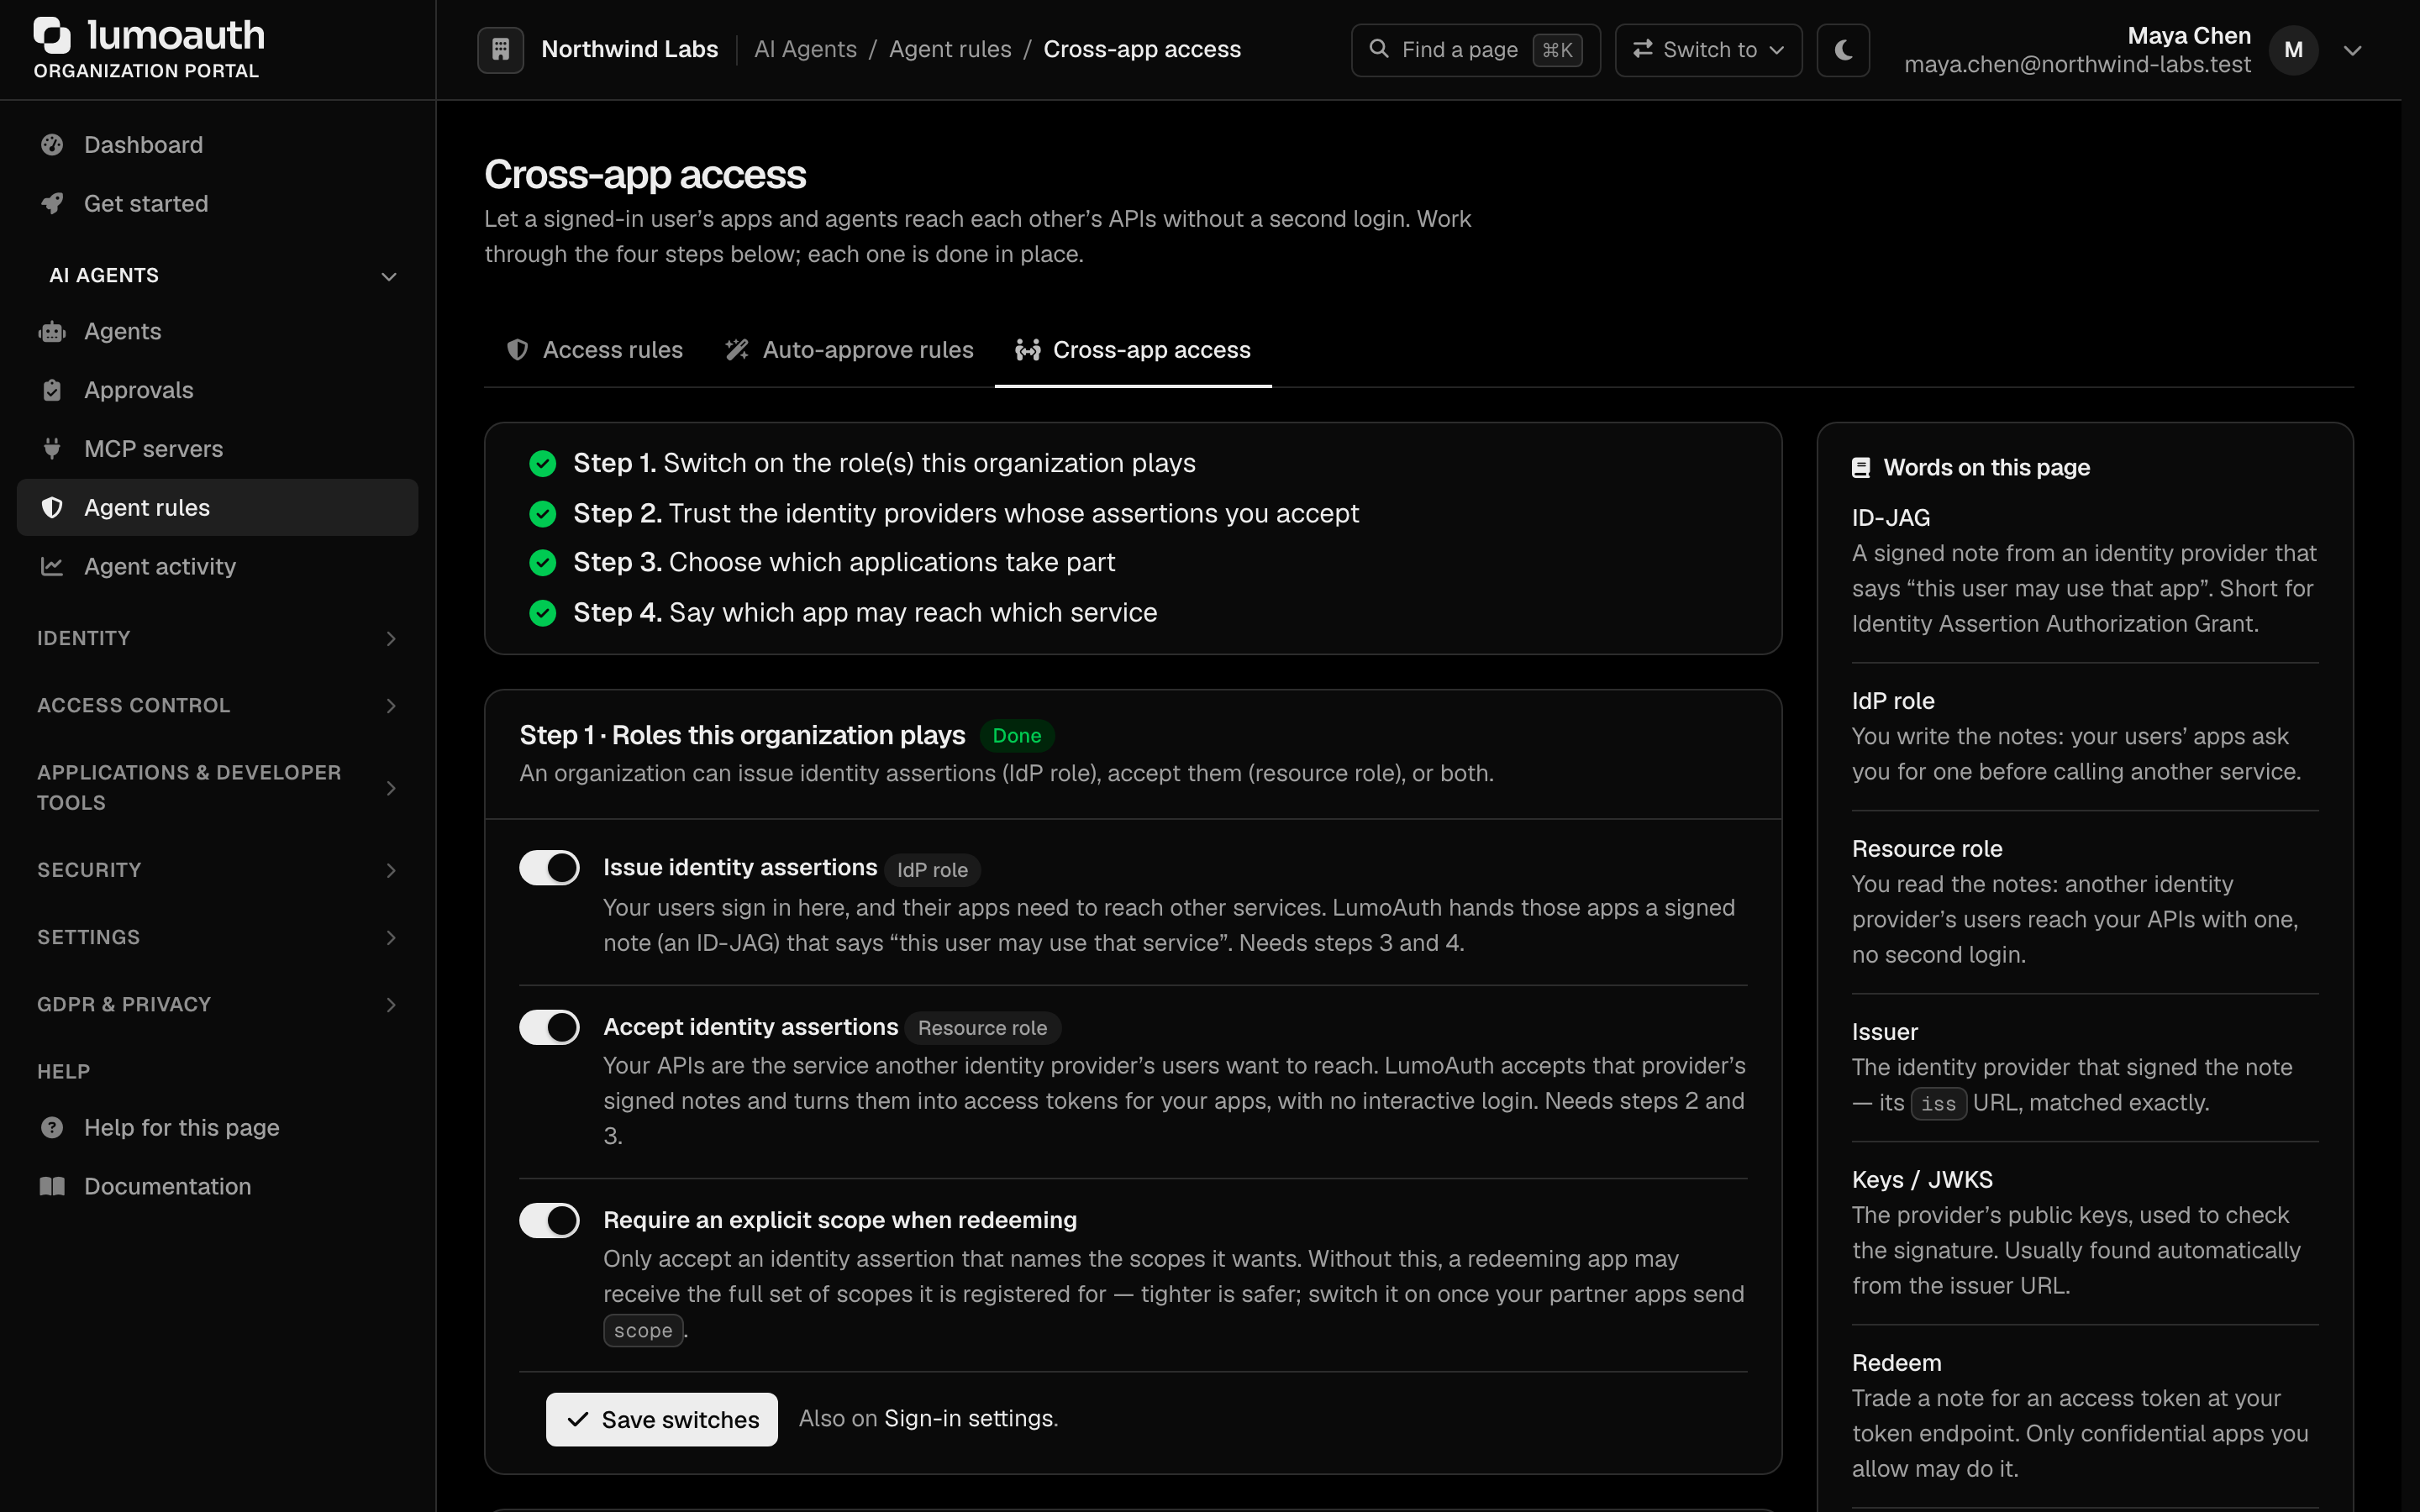
Task: Open the user account menu chevron
Action: (2353, 50)
